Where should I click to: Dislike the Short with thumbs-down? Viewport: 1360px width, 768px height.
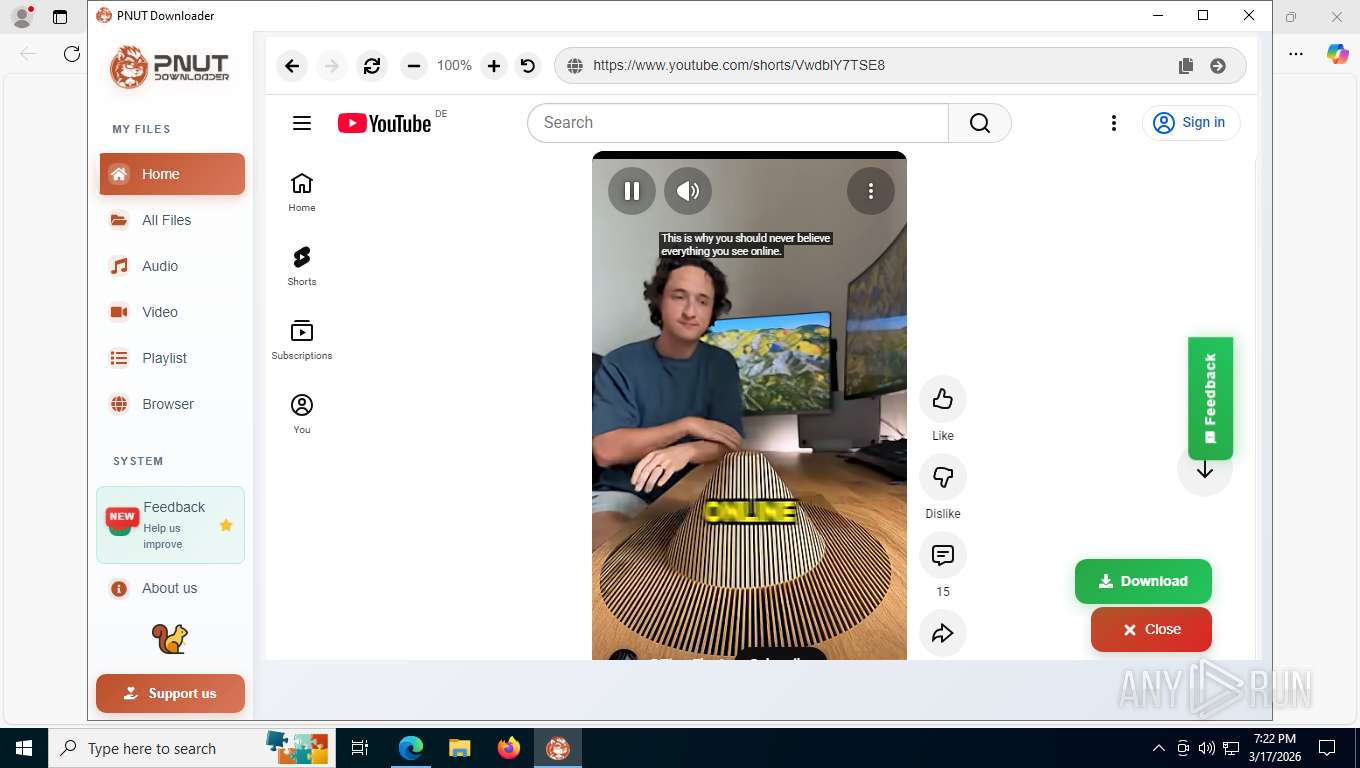click(x=943, y=478)
